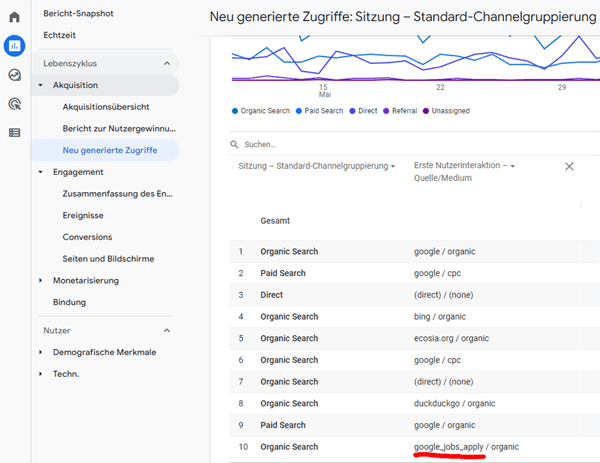
Task: Open the Sitzung – Standard-Channelgruppierung dropdown
Action: coord(316,166)
